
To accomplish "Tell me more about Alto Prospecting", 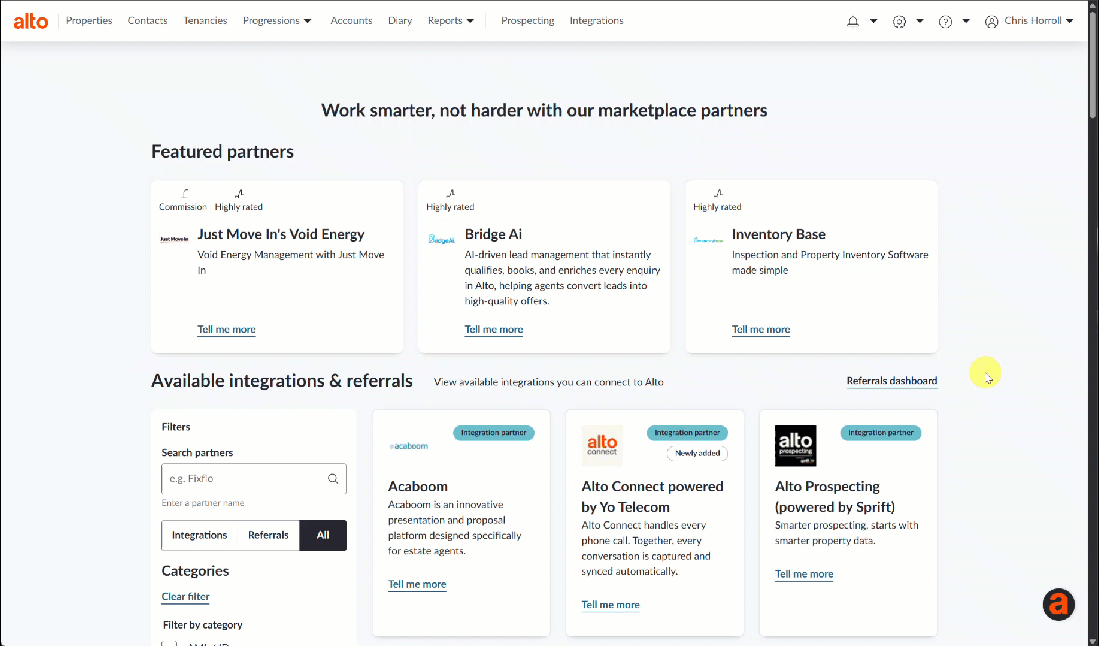I will 804,574.
